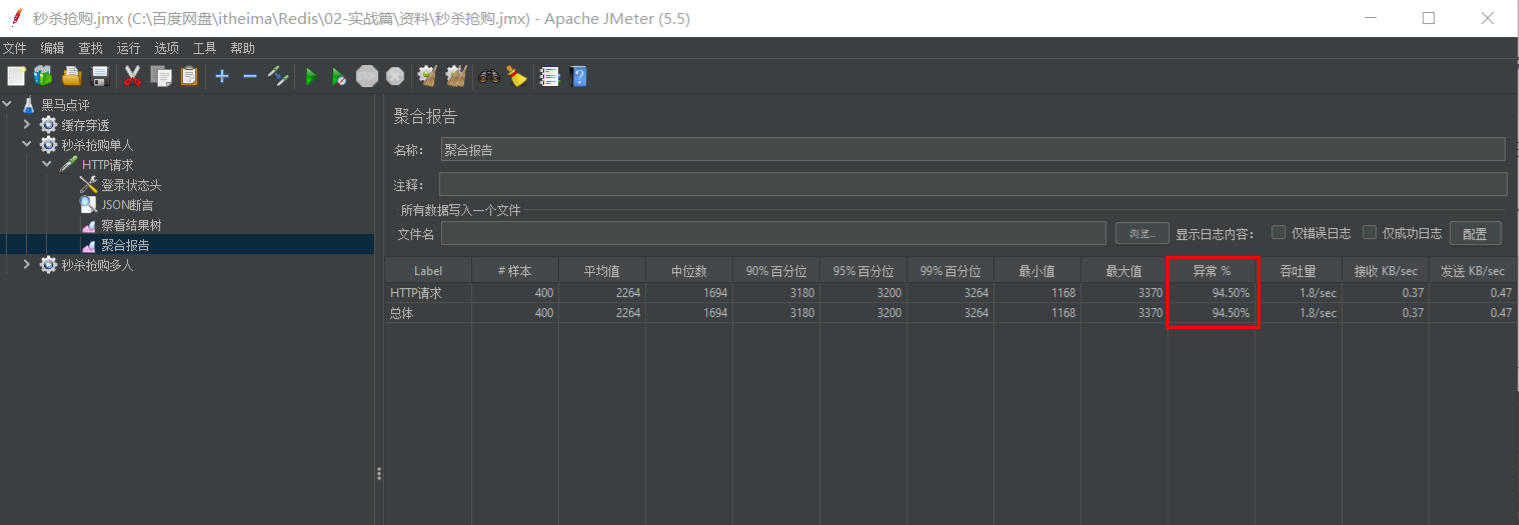Open the Function Helper list icon
Screen dimensions: 1519x525
pyautogui.click(x=549, y=76)
